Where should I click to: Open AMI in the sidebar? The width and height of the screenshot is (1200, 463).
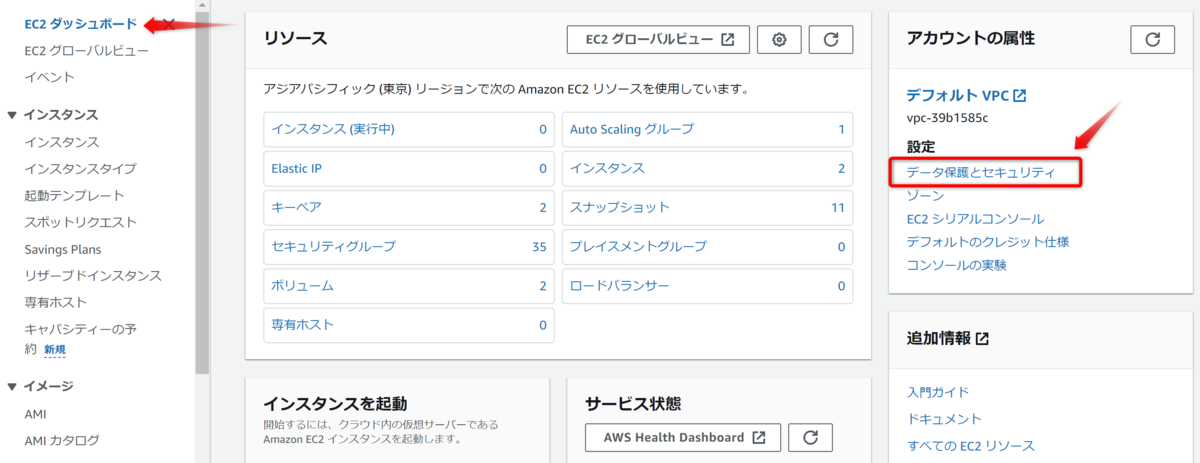pos(36,414)
